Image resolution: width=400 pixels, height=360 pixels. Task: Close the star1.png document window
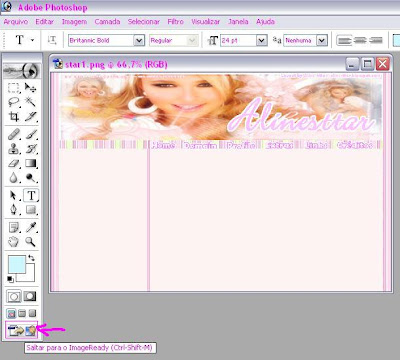pyautogui.click(x=383, y=64)
